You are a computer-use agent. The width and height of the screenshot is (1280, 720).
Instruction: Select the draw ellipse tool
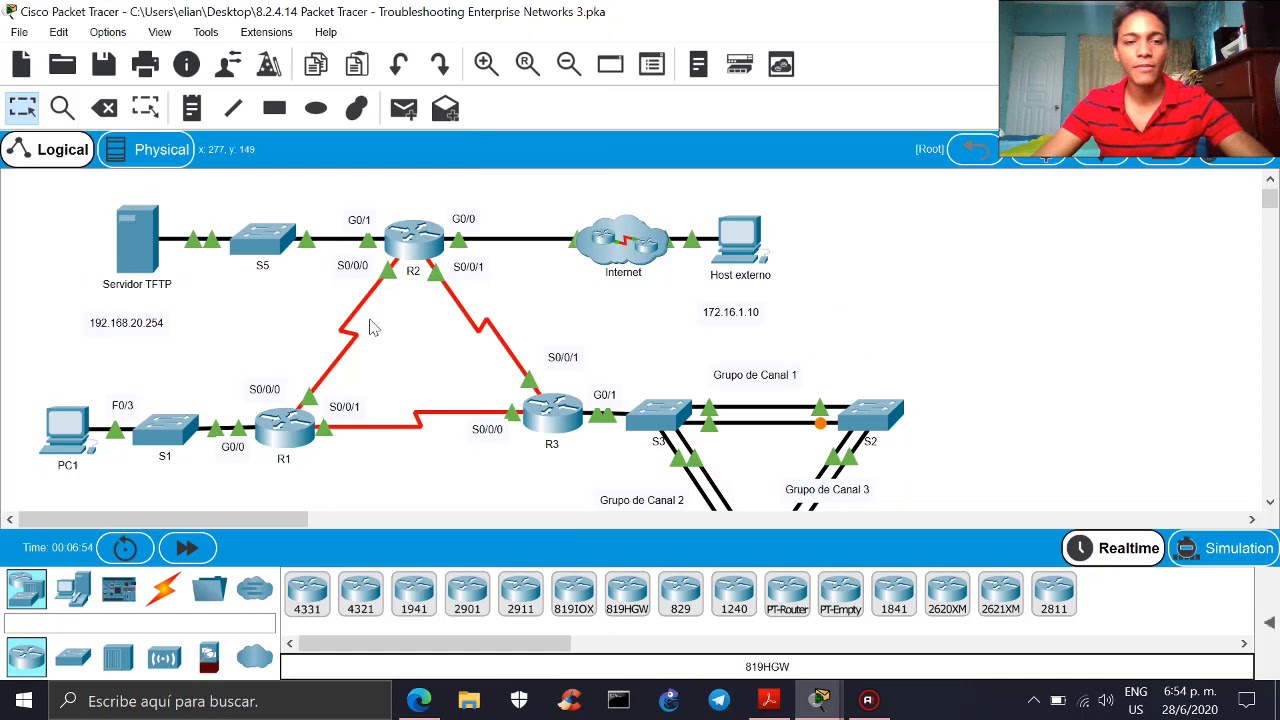pyautogui.click(x=315, y=108)
